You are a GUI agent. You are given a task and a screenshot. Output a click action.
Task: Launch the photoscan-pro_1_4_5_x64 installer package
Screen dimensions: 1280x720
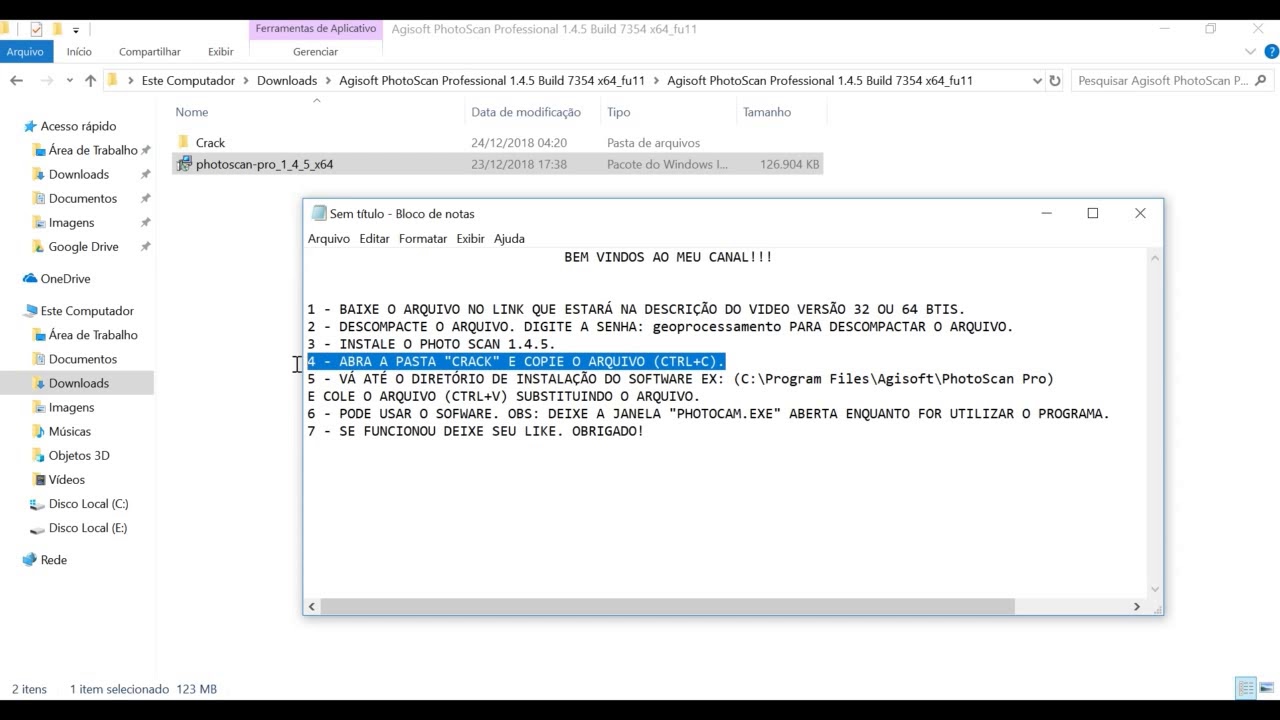pyautogui.click(x=265, y=164)
